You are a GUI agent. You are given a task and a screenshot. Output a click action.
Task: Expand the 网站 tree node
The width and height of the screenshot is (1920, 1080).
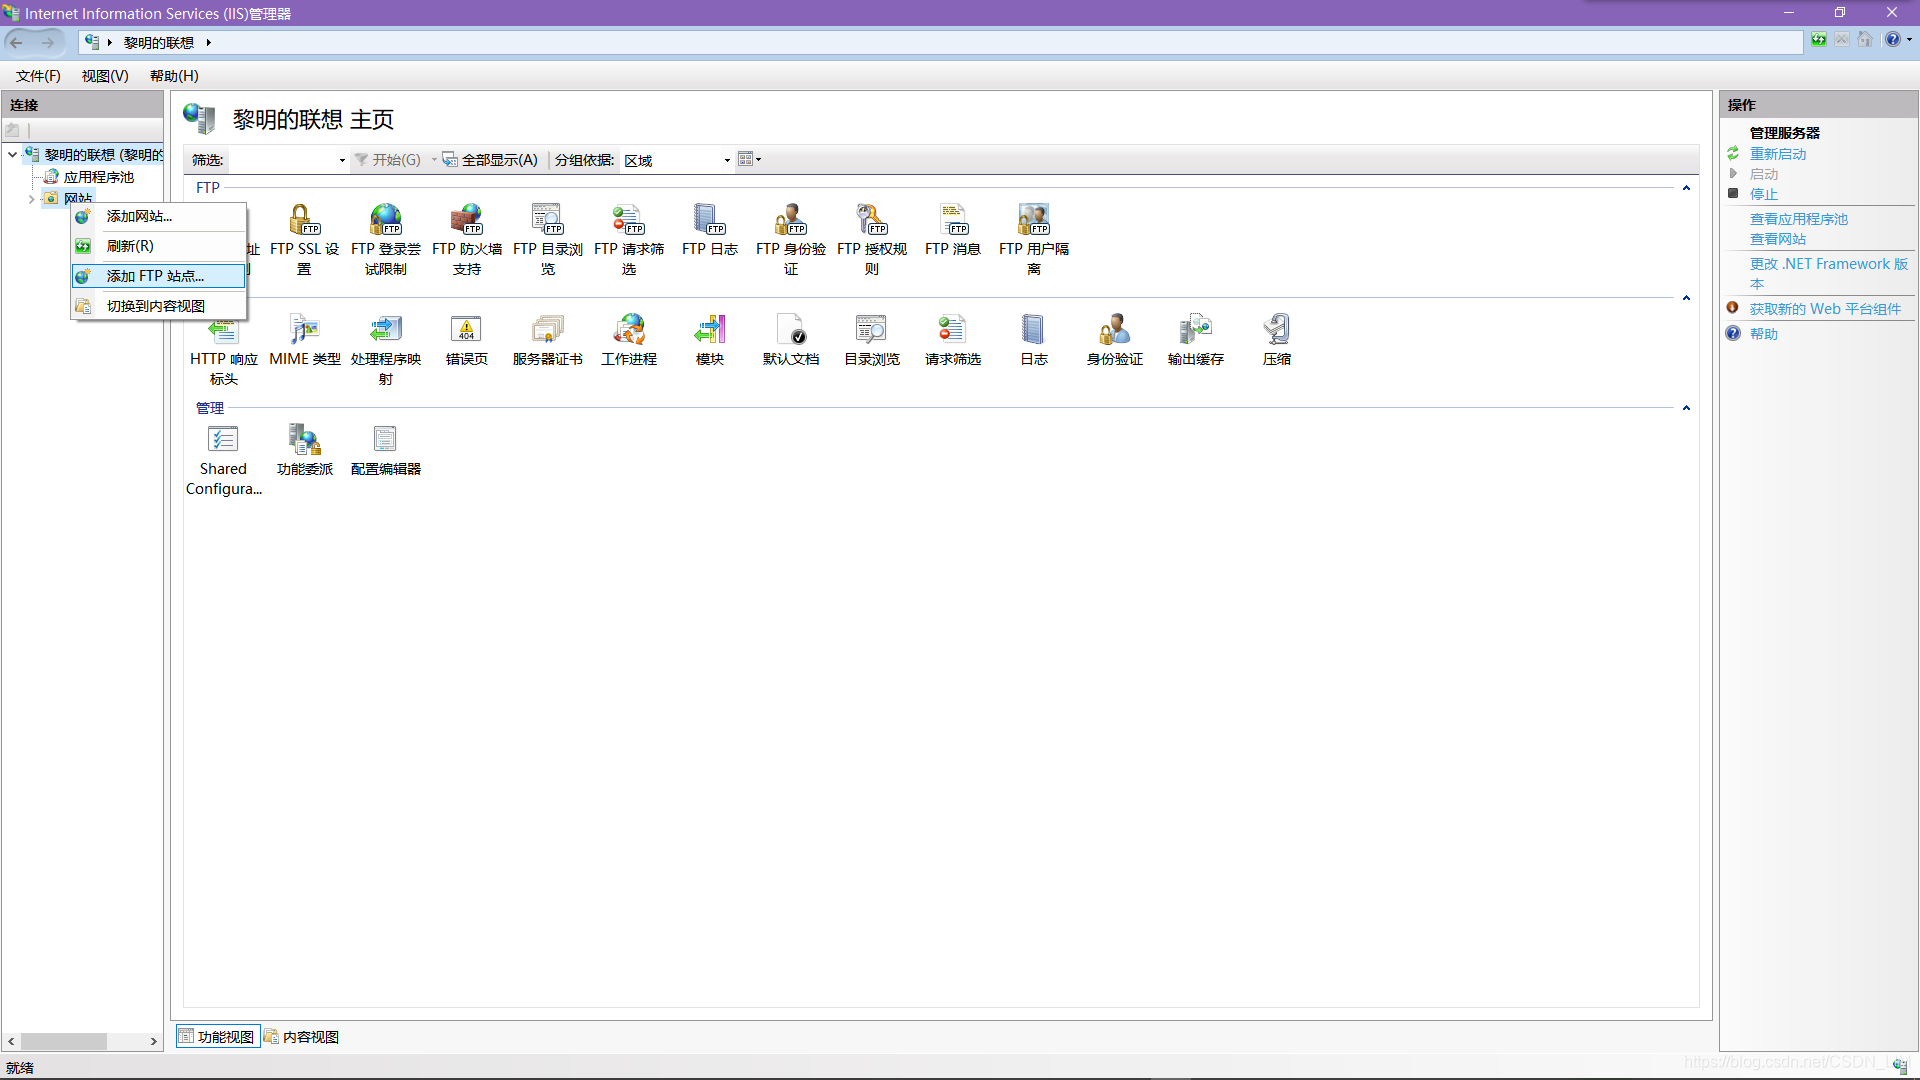(x=32, y=199)
